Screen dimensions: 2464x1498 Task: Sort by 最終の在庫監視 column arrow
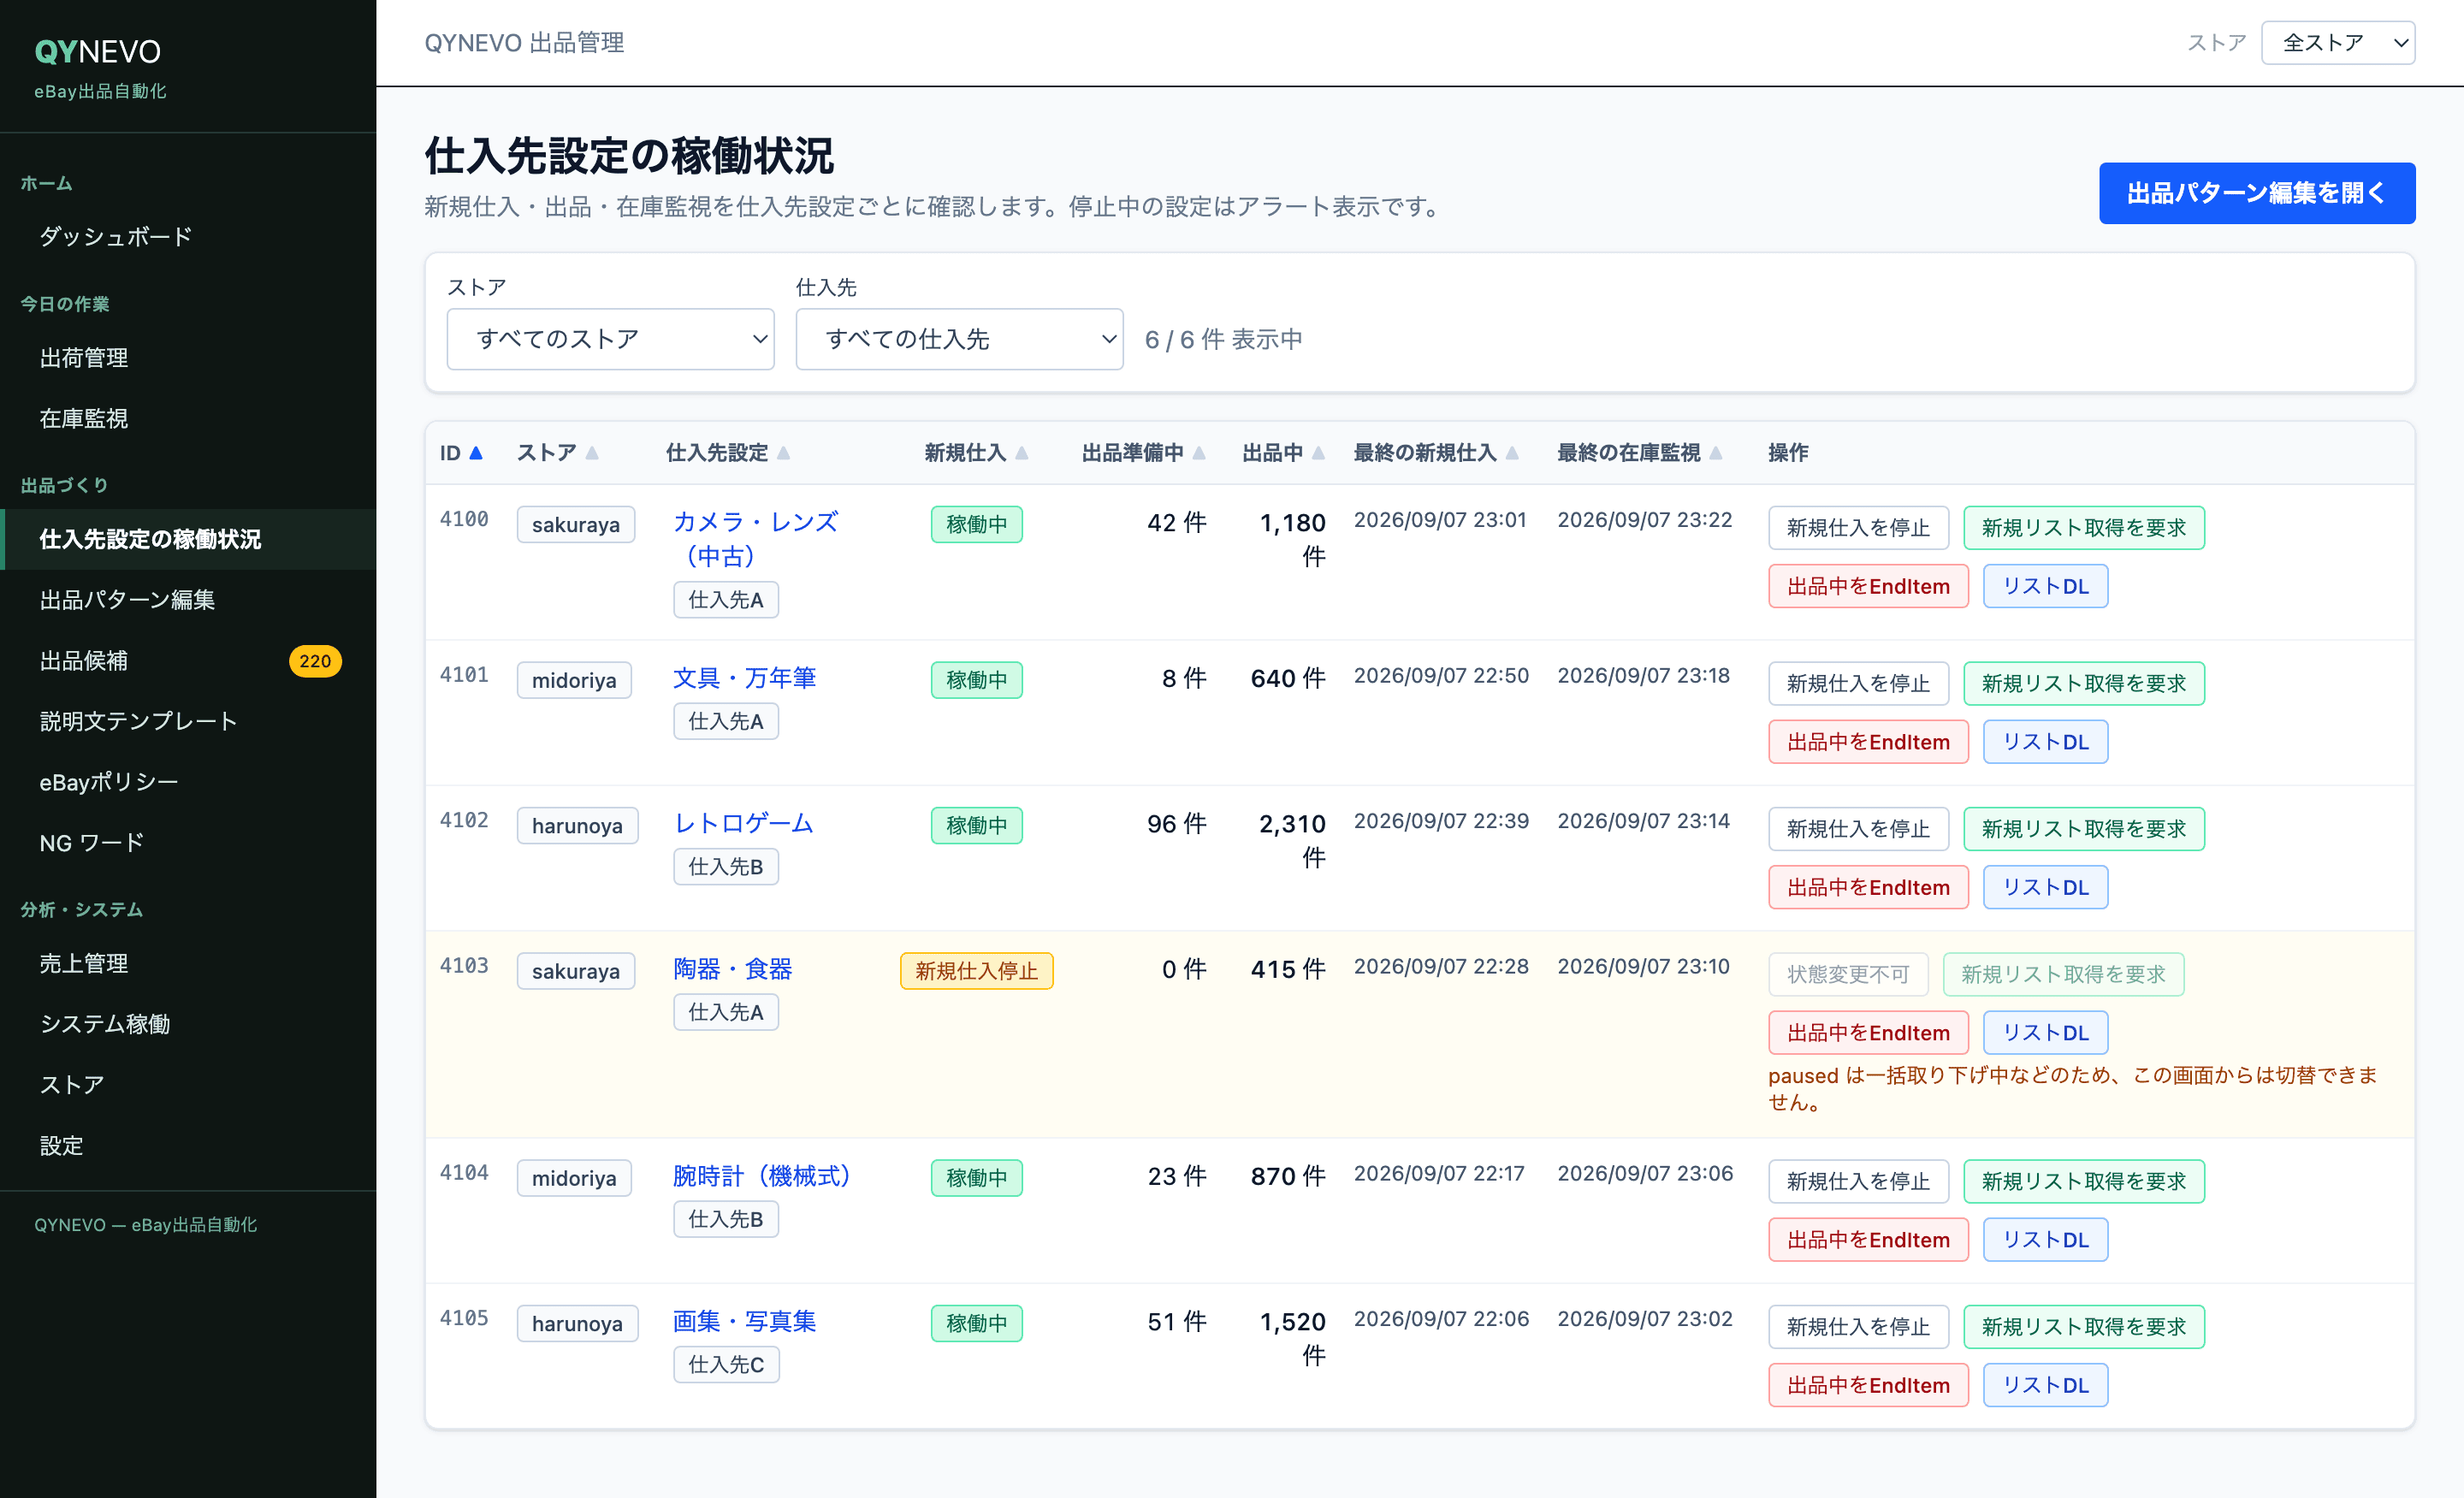click(x=1715, y=453)
